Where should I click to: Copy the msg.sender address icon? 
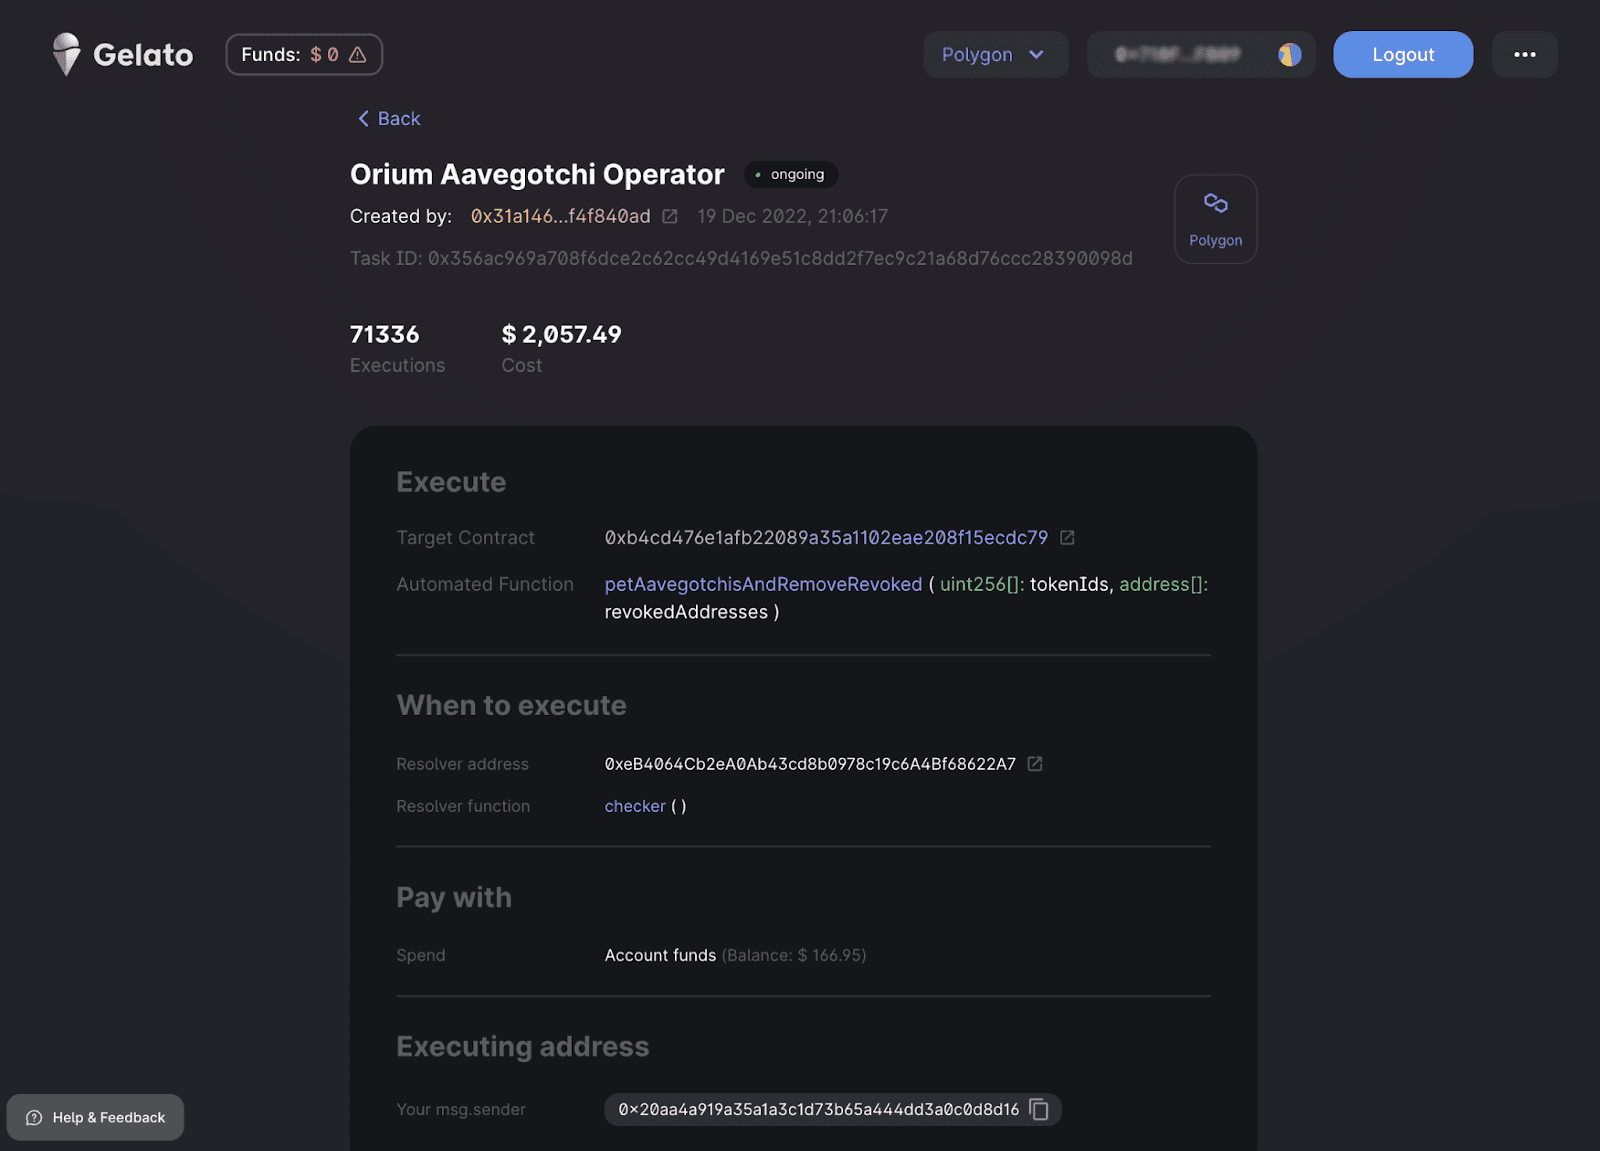[1039, 1109]
